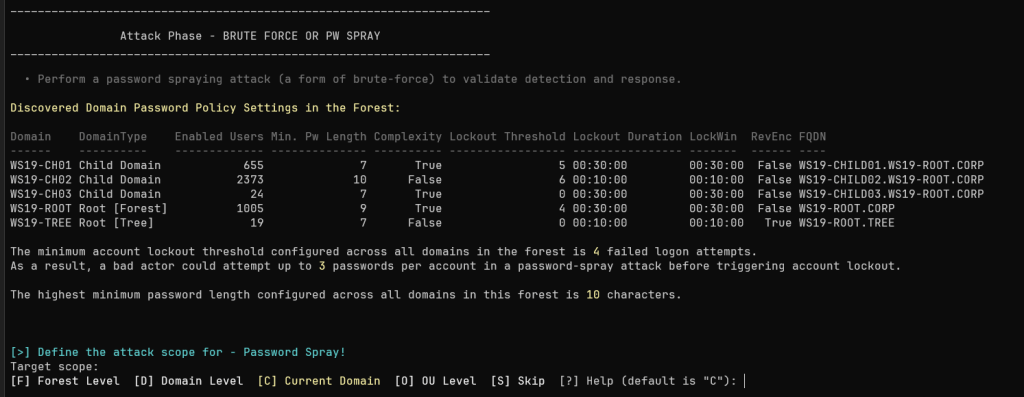This screenshot has width=1024, height=397.
Task: Click the prompt cursor after default is "C"
Action: click(x=744, y=381)
